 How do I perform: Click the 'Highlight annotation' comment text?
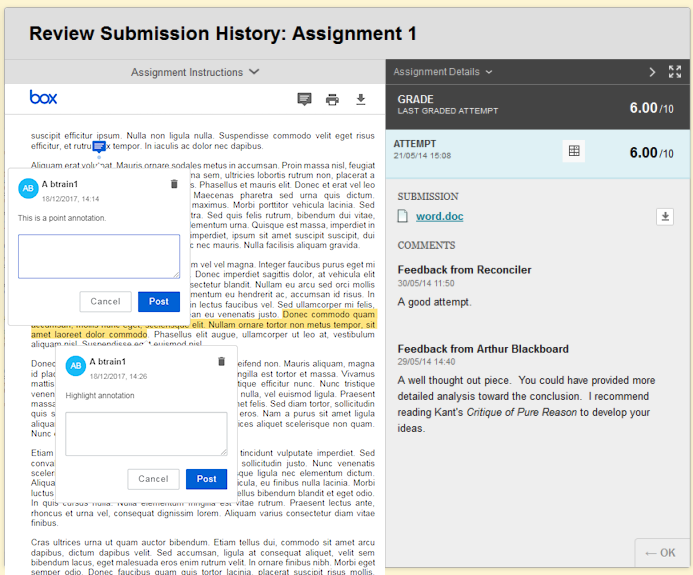(x=100, y=396)
